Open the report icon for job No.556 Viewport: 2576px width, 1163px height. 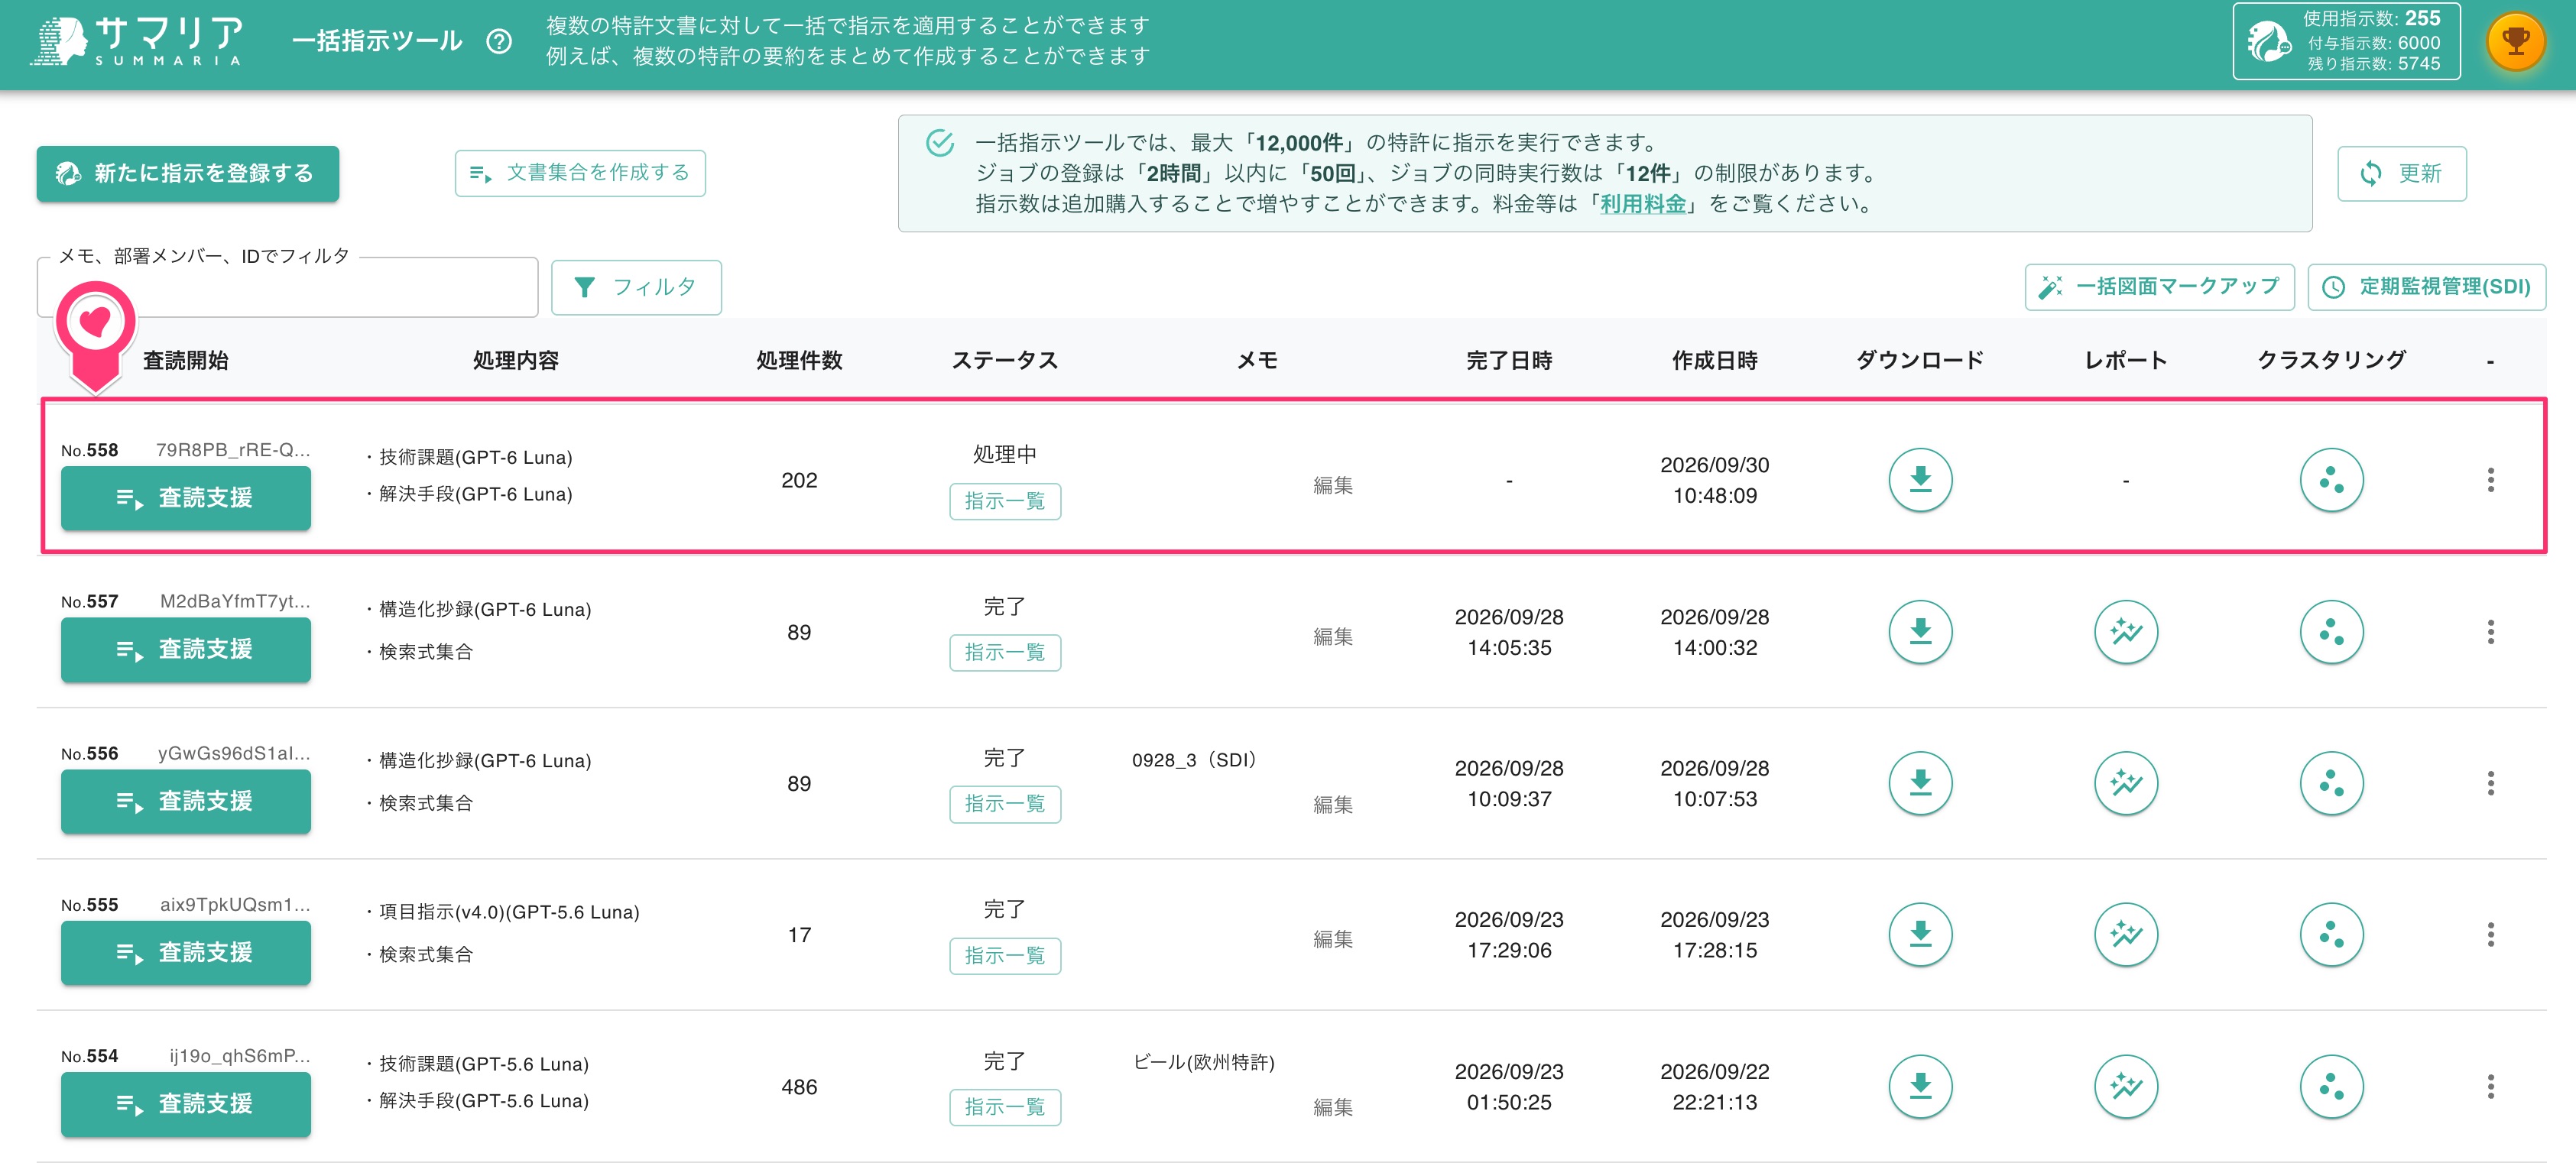coord(2125,783)
